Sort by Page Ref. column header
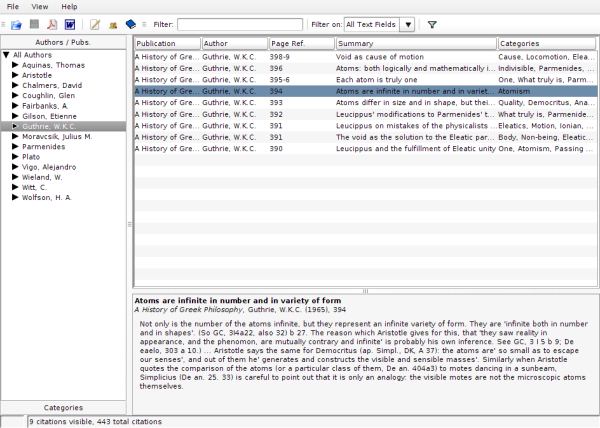 pyautogui.click(x=301, y=44)
